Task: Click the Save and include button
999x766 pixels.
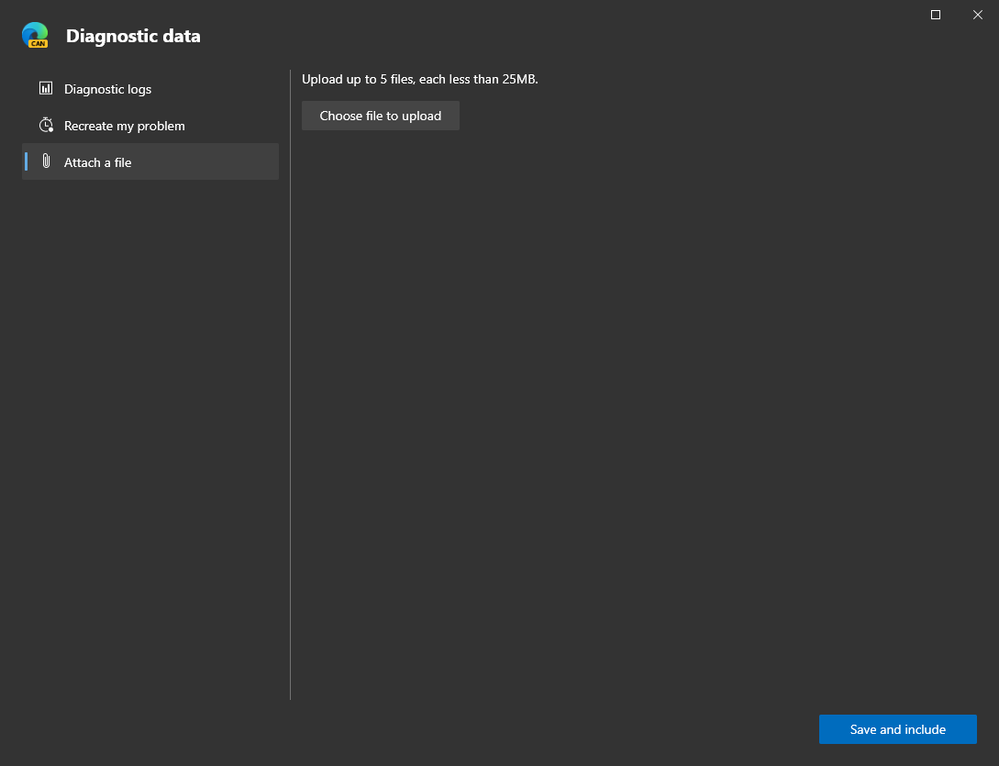Action: (x=898, y=729)
